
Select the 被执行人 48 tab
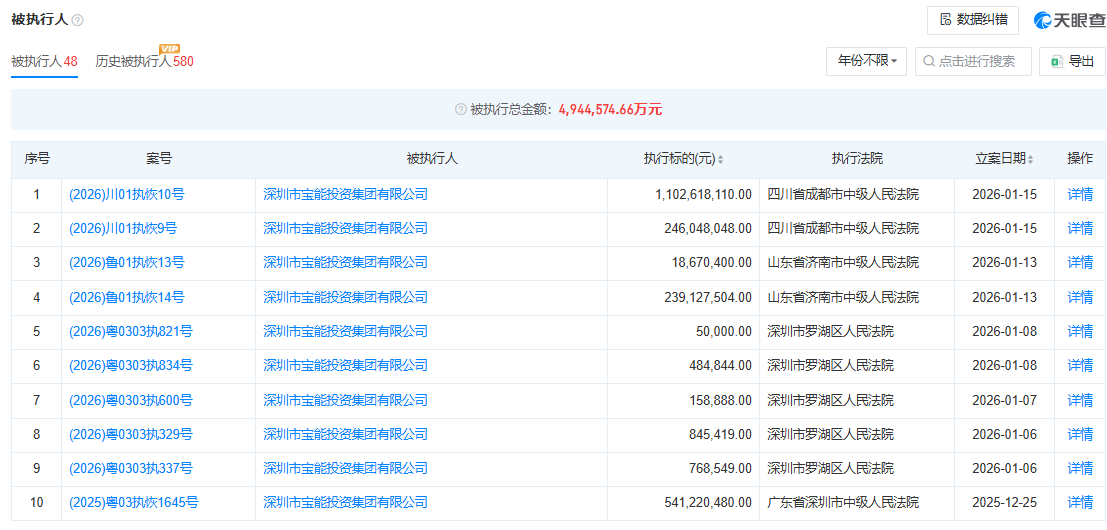[44, 62]
